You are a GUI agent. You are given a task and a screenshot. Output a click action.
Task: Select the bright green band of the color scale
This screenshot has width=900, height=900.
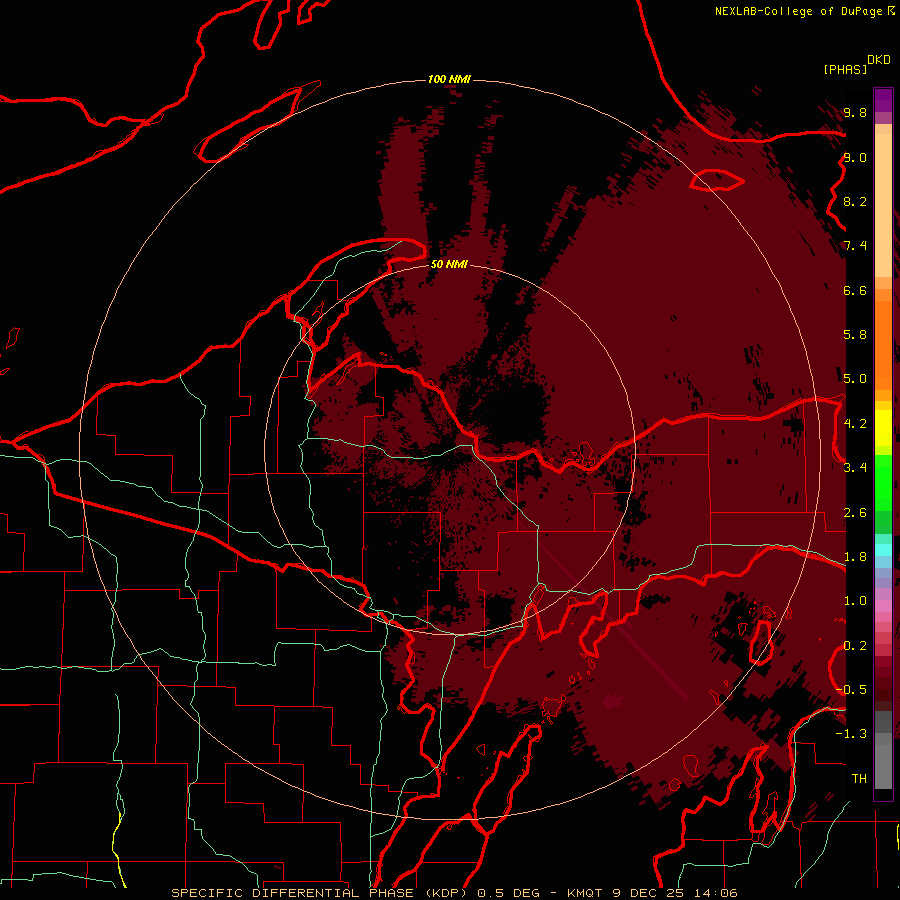(883, 483)
